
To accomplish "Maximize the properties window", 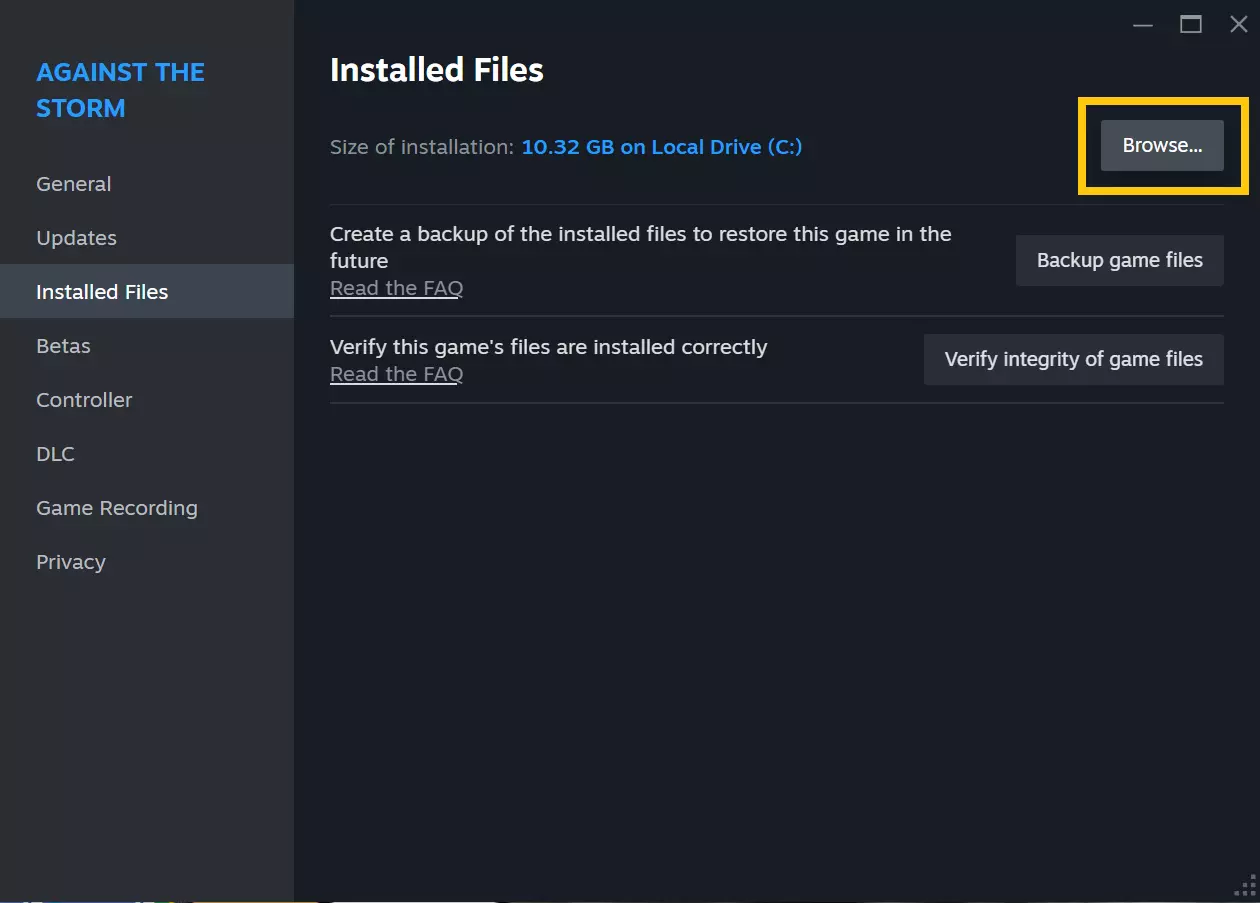I will pos(1191,25).
